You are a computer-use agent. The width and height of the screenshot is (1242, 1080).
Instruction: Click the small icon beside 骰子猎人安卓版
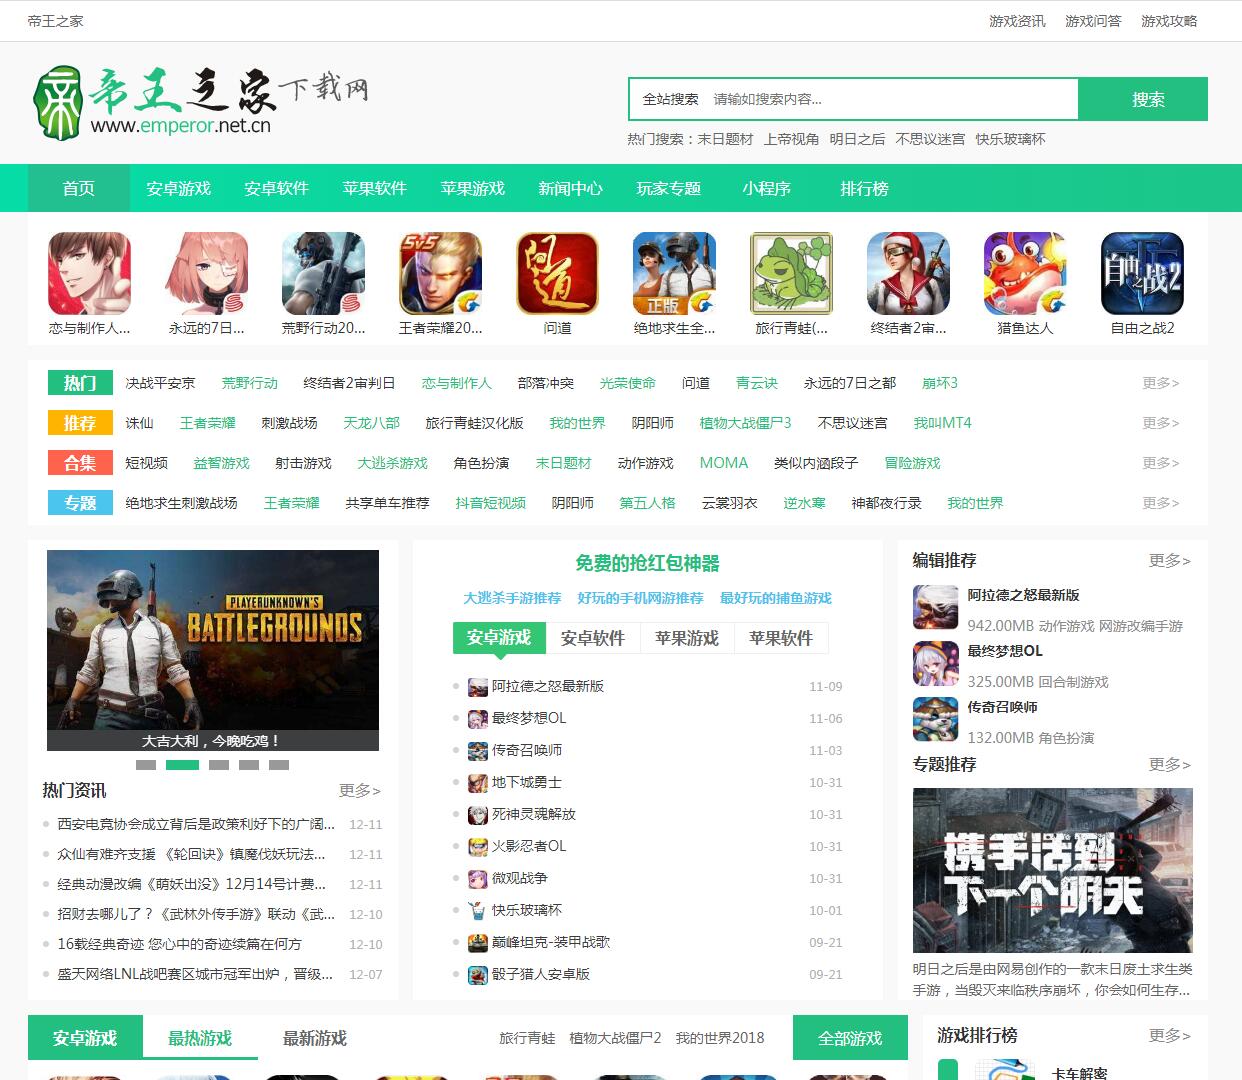pyautogui.click(x=478, y=974)
